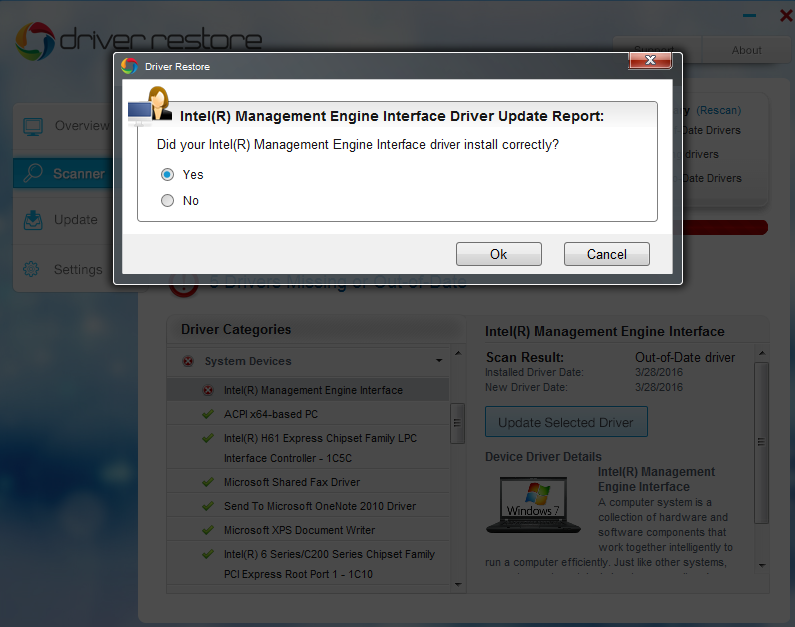The width and height of the screenshot is (795, 627).
Task: Open the Settings gear icon
Action: tap(31, 269)
